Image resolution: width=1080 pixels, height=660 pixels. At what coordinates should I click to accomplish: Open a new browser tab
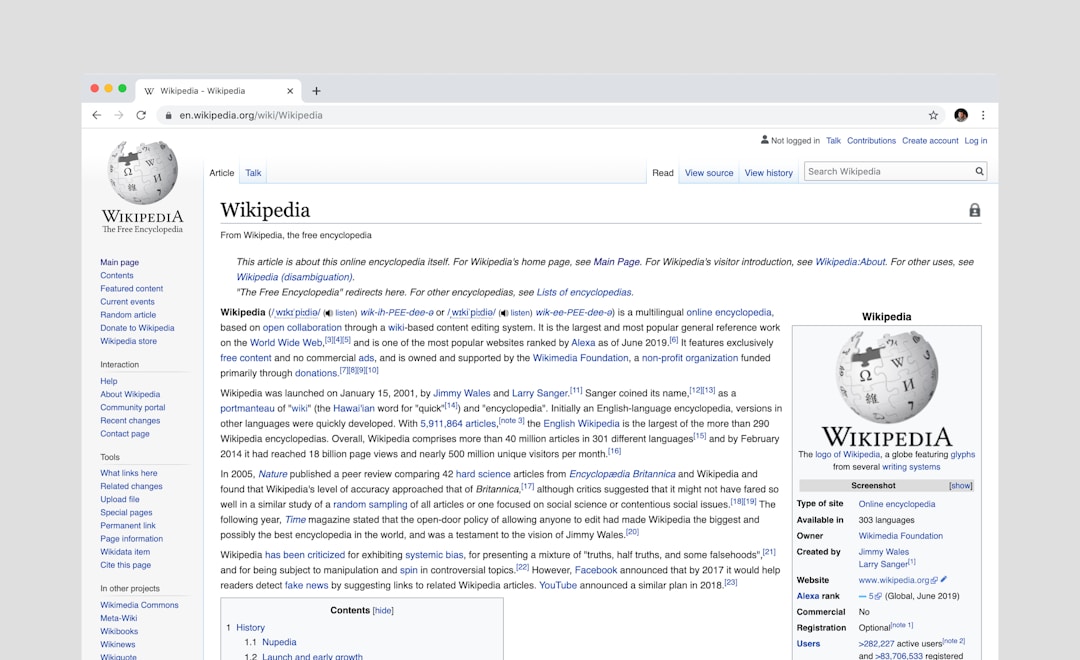point(316,90)
